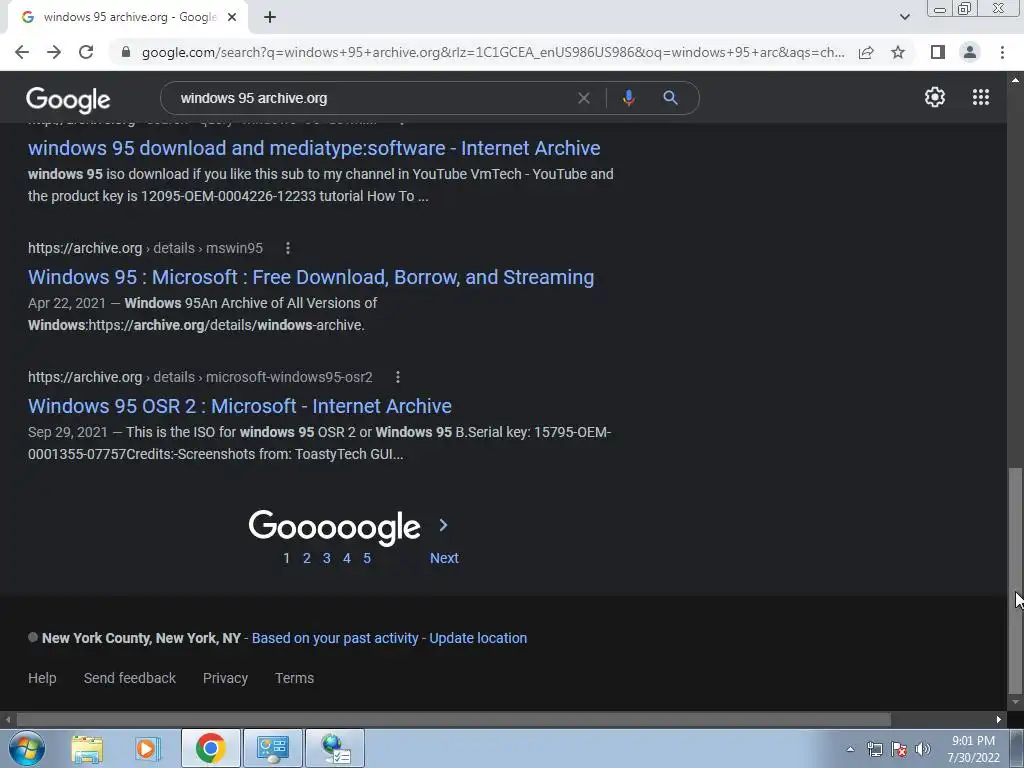The image size is (1024, 768).
Task: Click the vertical scrollbar up arrow
Action: (x=1015, y=80)
